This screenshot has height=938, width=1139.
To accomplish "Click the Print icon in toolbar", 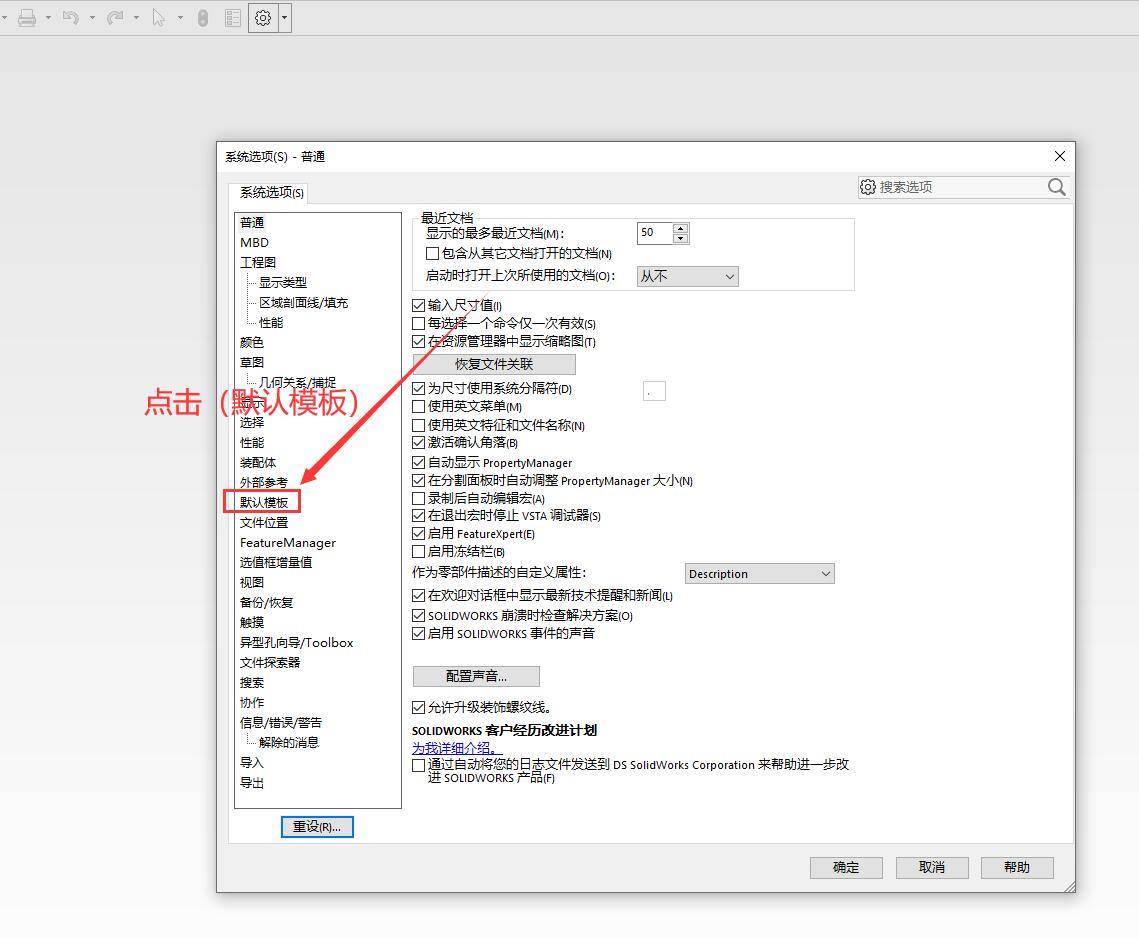I will pos(27,18).
